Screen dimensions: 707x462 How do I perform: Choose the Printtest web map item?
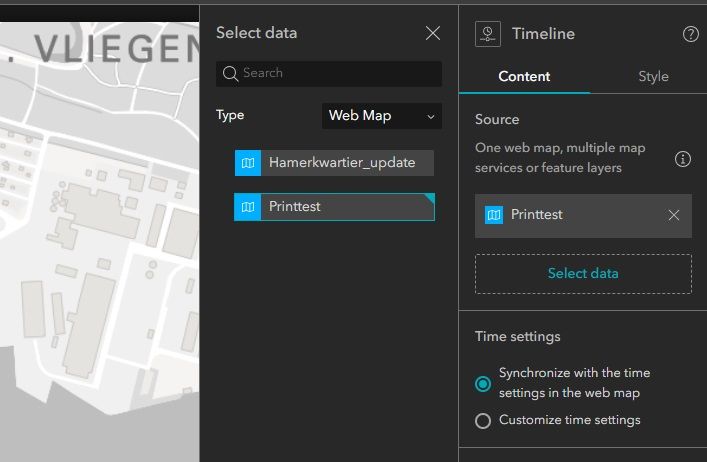(340, 207)
